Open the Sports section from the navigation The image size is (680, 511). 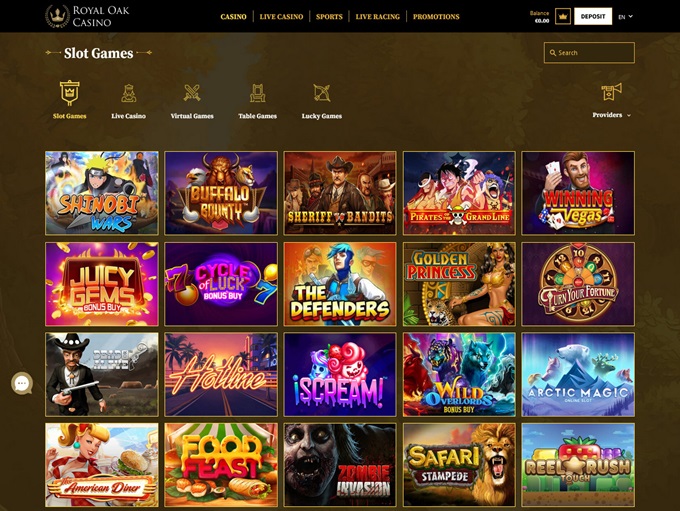[x=329, y=16]
